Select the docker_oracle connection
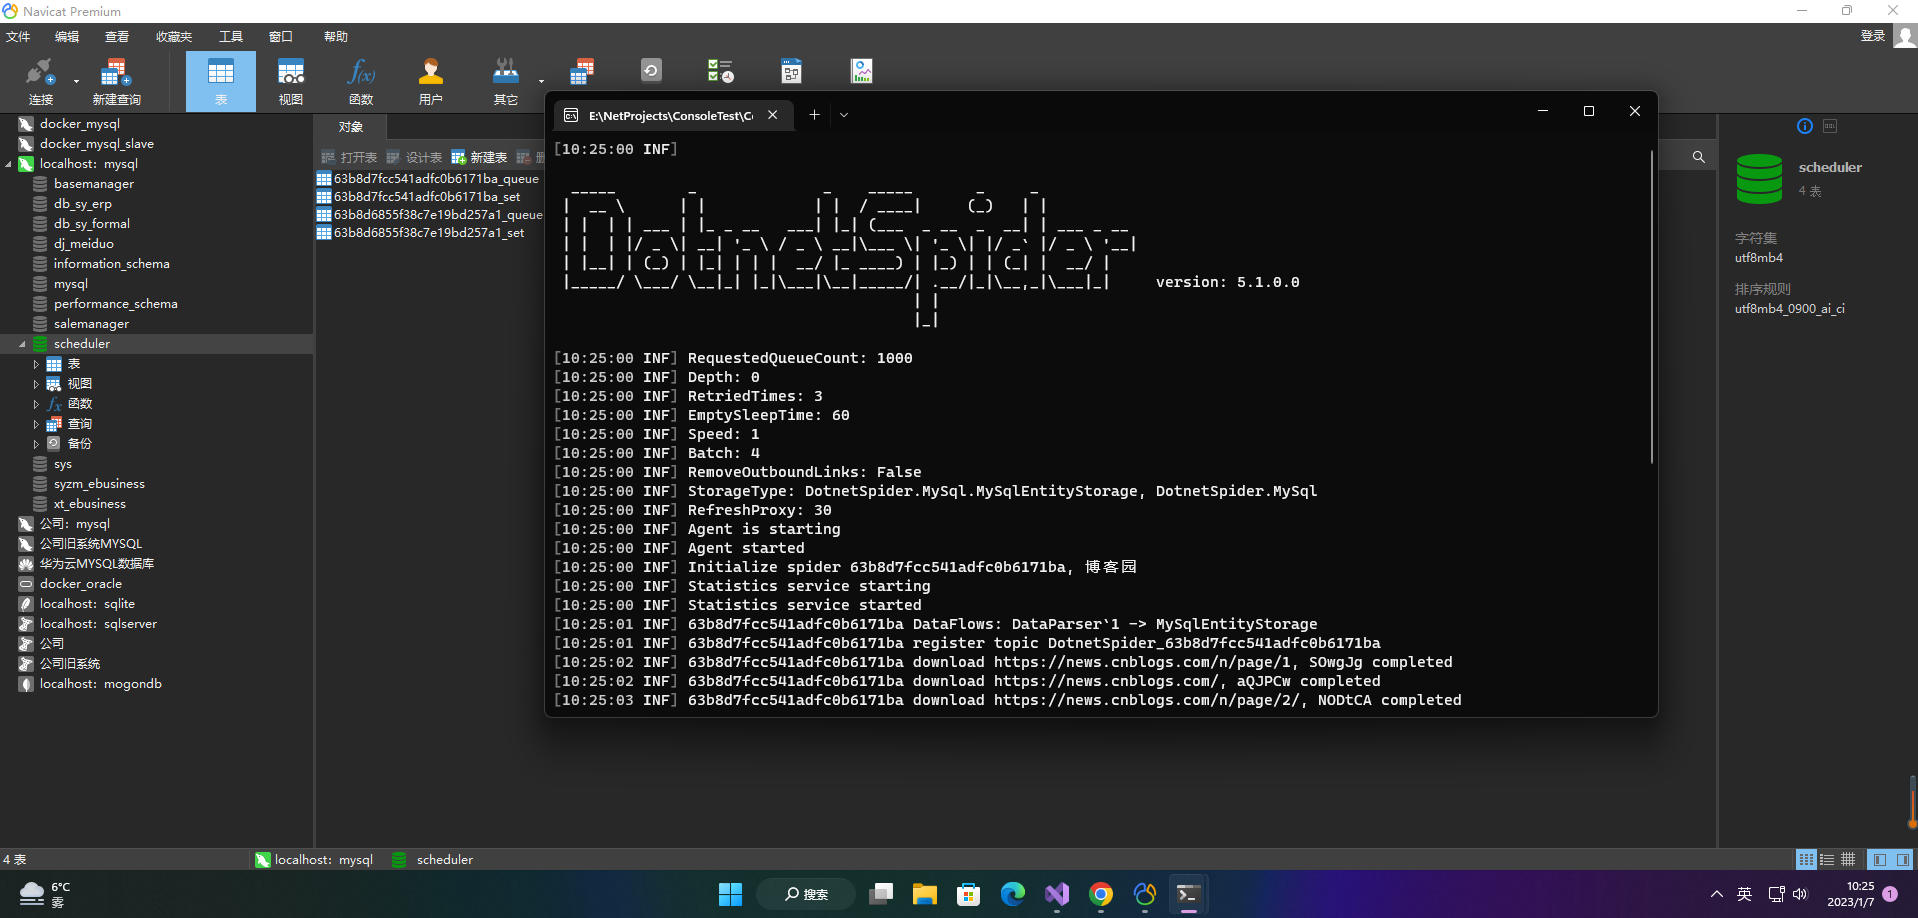Viewport: 1918px width, 918px height. point(81,584)
